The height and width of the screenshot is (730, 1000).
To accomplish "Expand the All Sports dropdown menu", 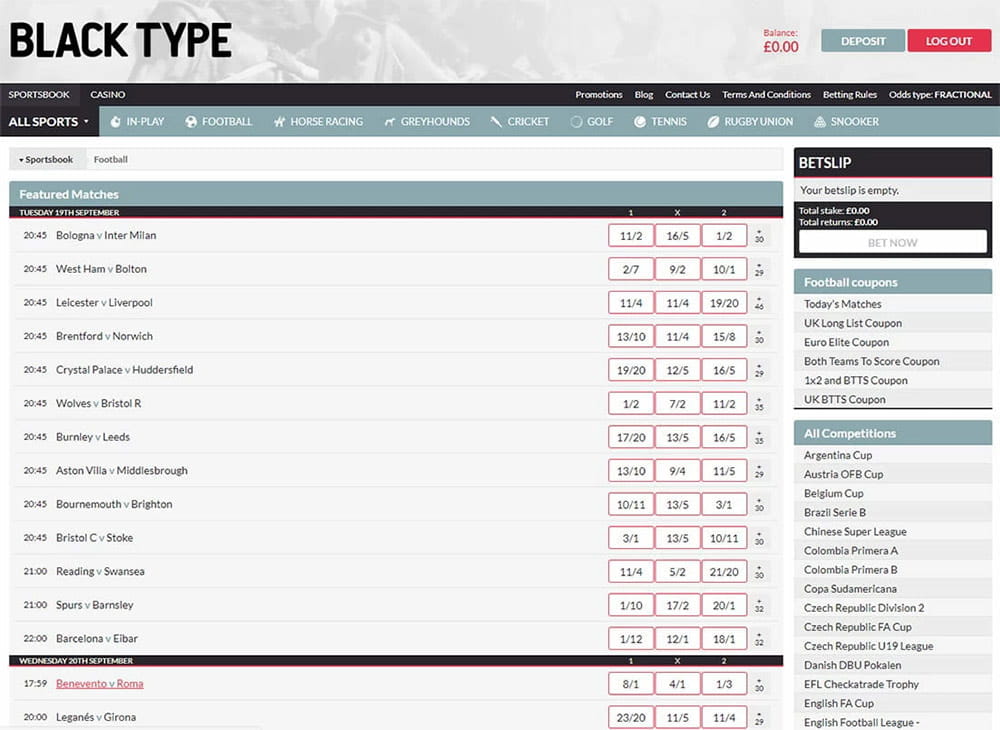I will coord(49,122).
